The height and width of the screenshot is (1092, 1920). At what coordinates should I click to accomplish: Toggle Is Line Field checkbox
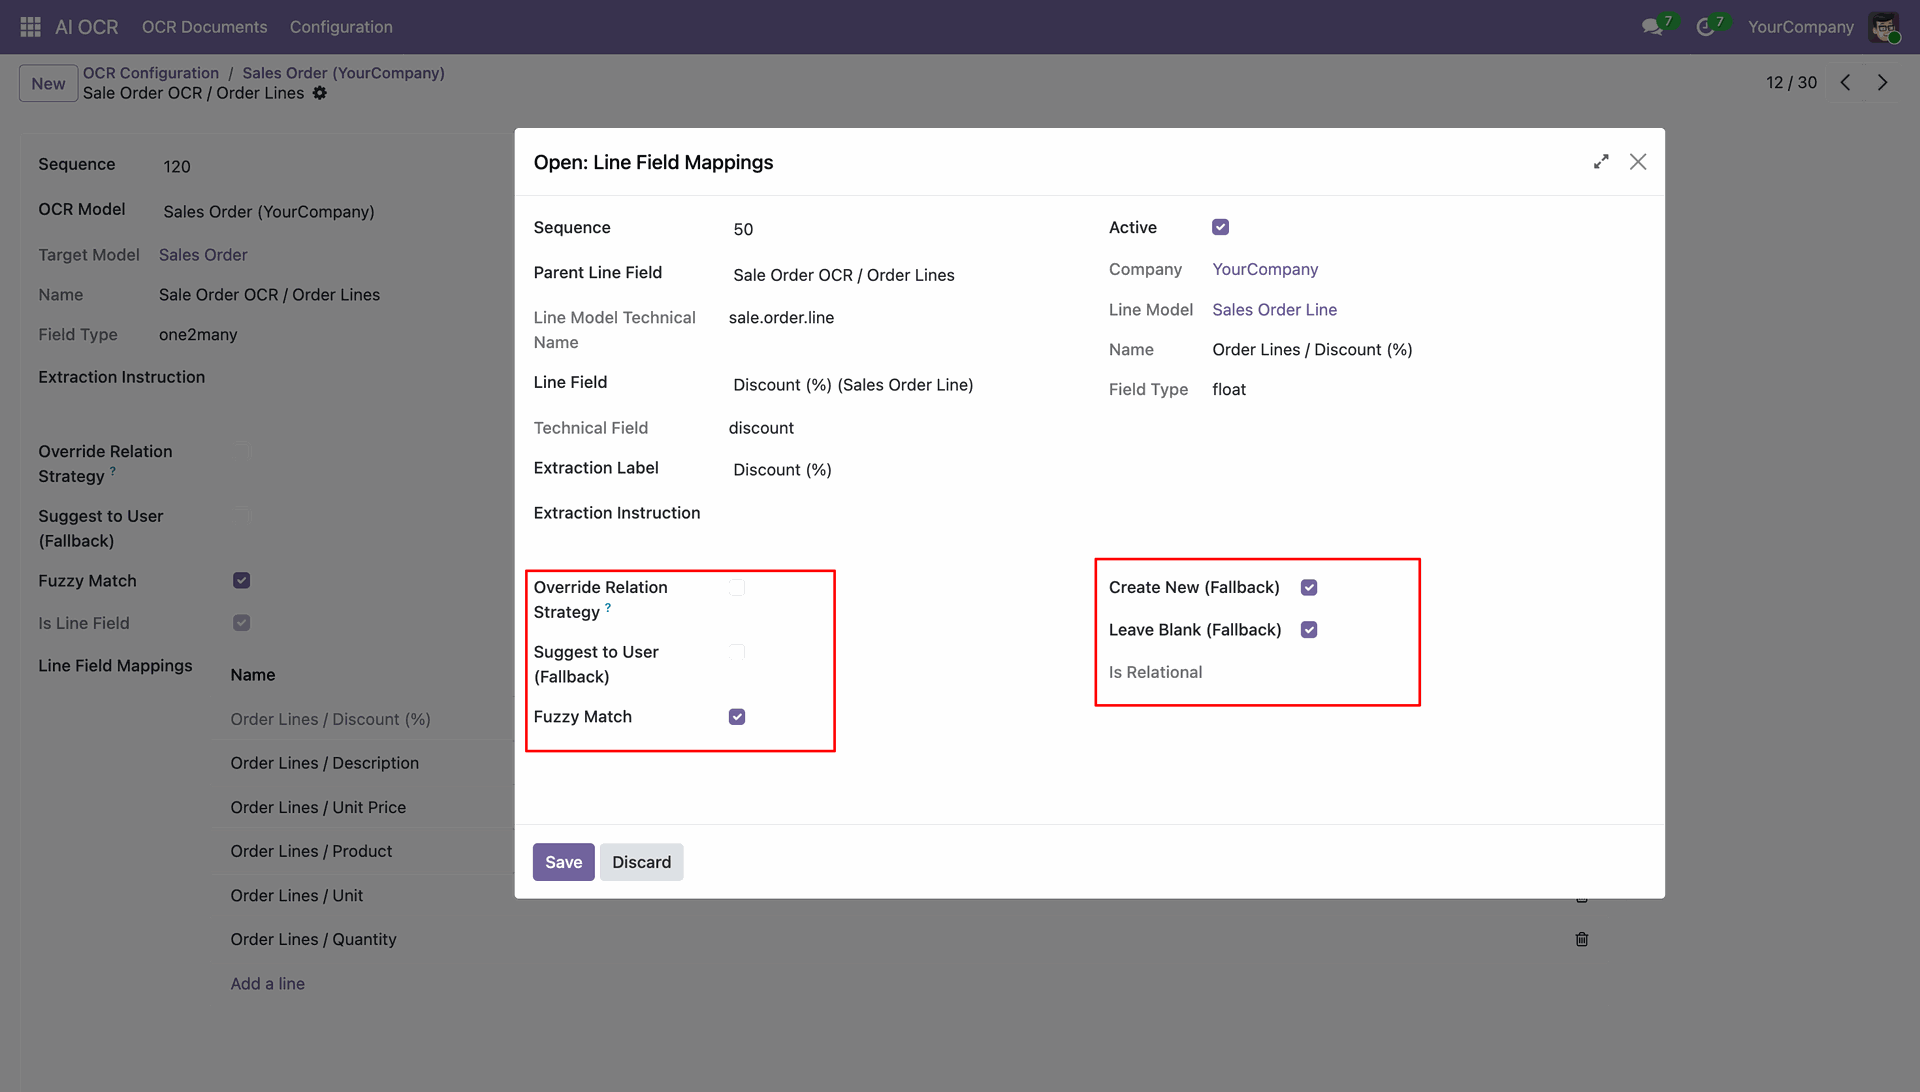241,623
